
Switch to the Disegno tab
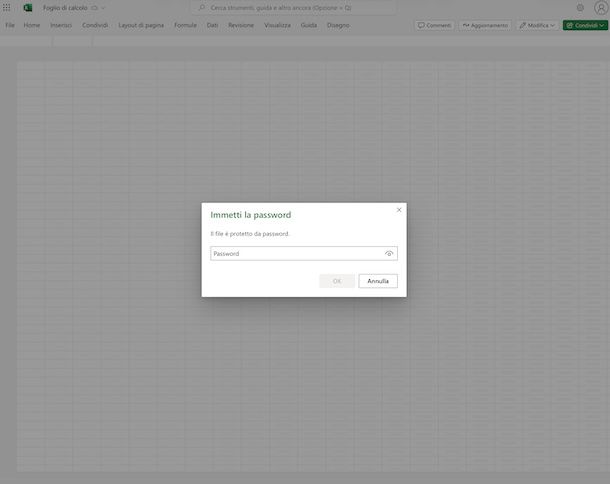click(x=338, y=25)
